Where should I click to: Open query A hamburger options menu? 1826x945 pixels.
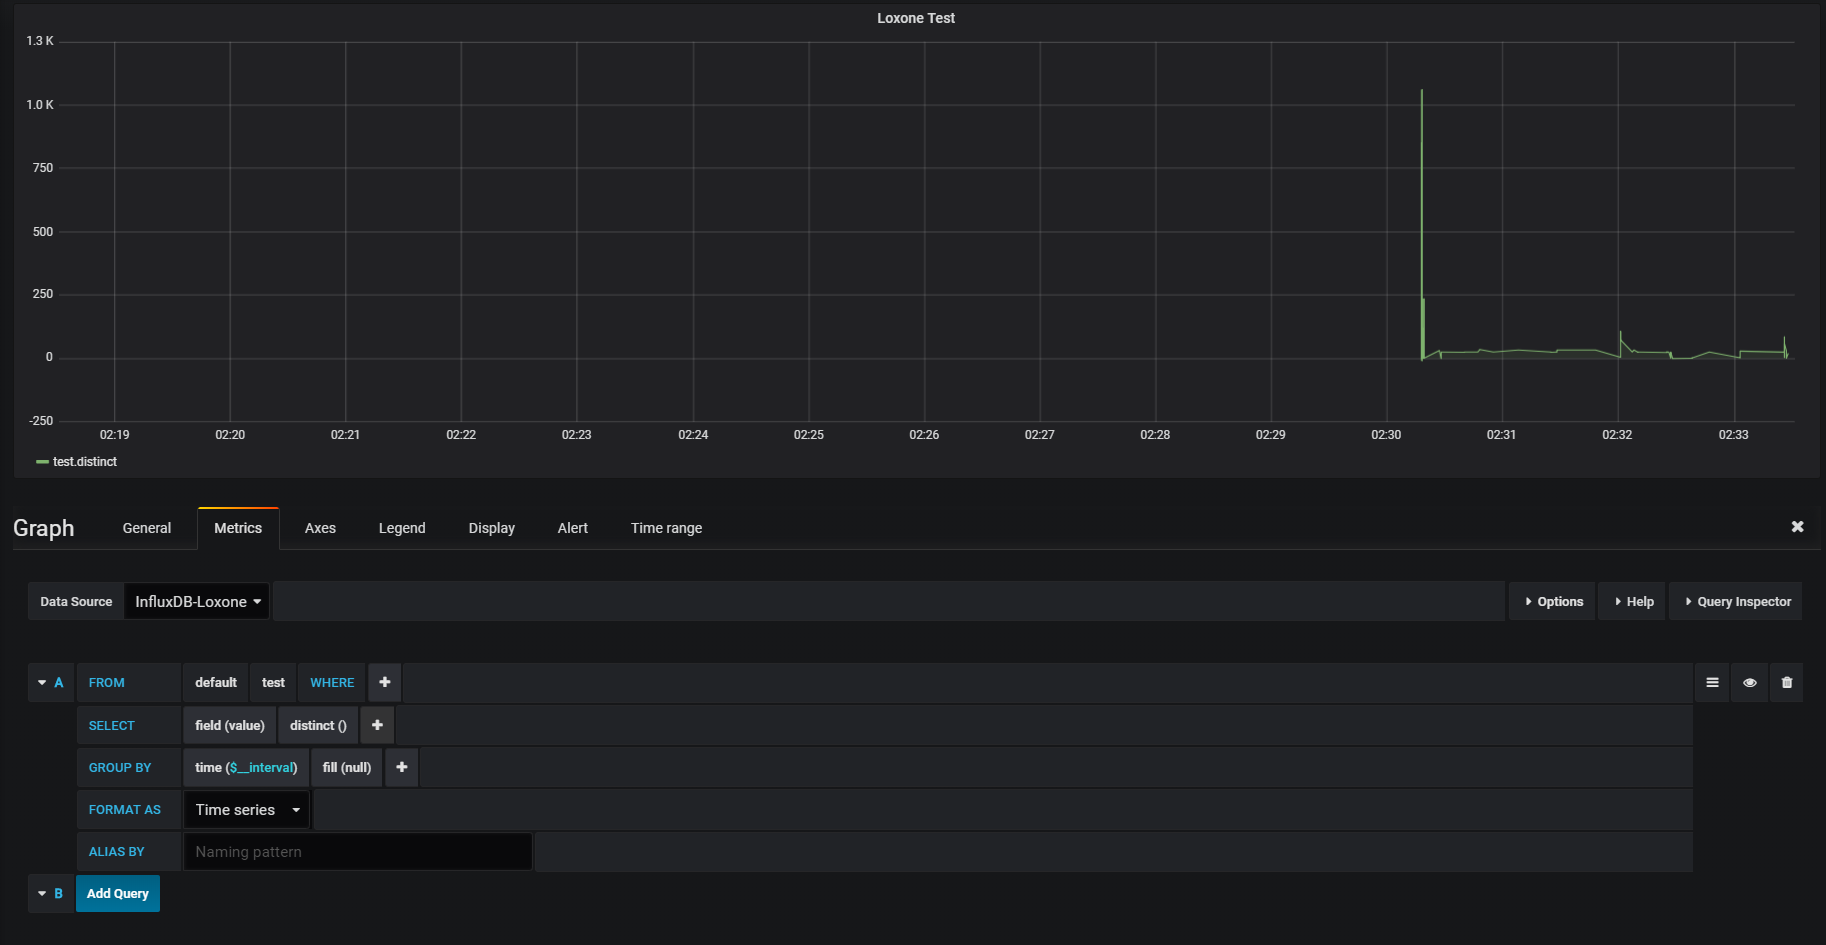(1712, 683)
